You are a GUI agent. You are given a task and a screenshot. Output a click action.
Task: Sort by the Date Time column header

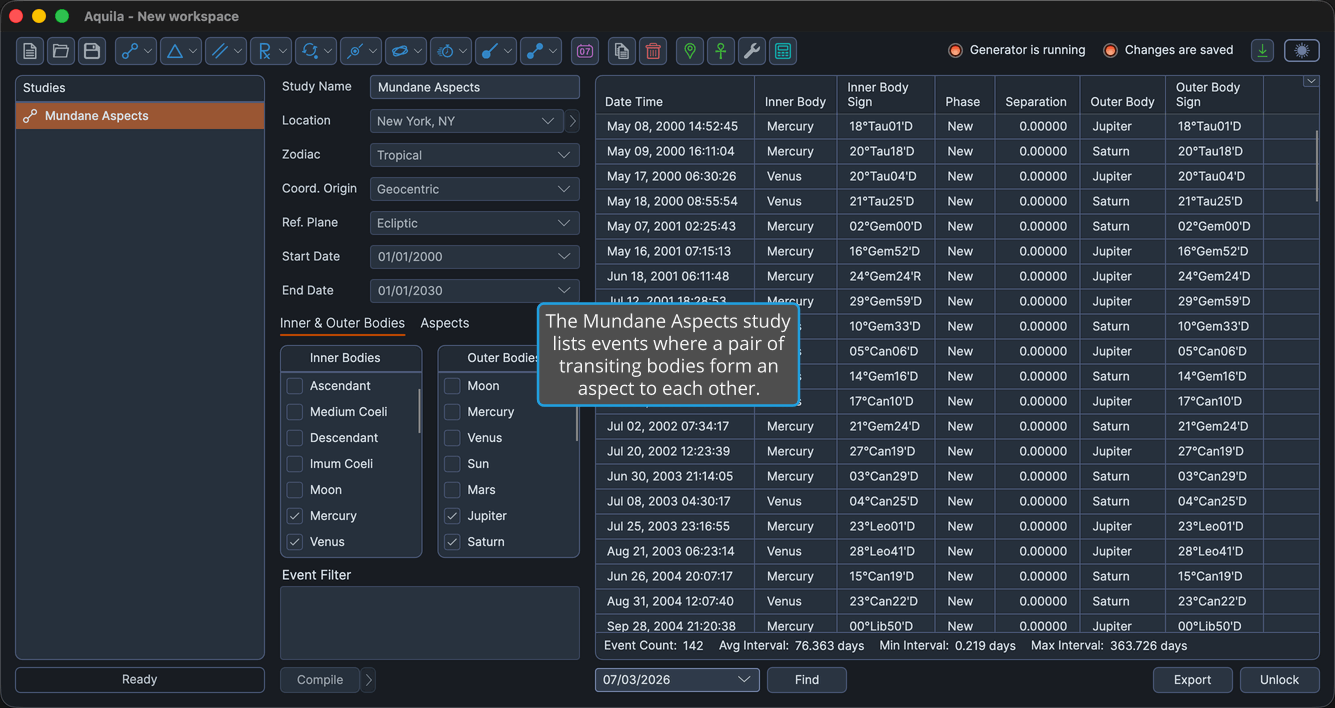coord(675,95)
